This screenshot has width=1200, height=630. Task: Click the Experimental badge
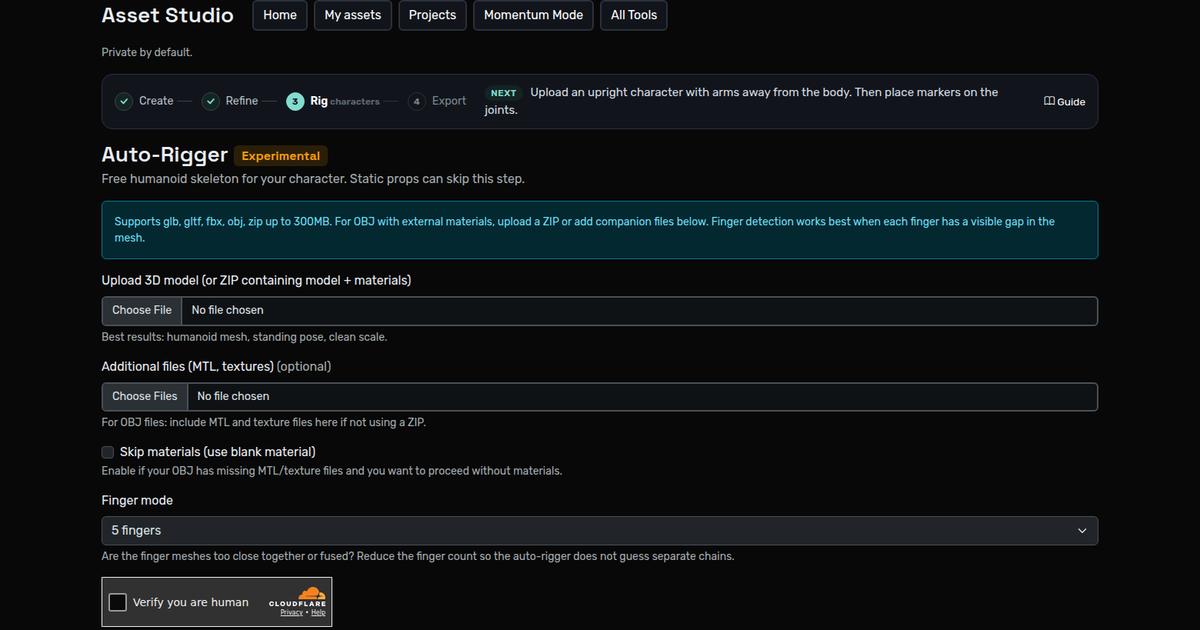coord(280,156)
